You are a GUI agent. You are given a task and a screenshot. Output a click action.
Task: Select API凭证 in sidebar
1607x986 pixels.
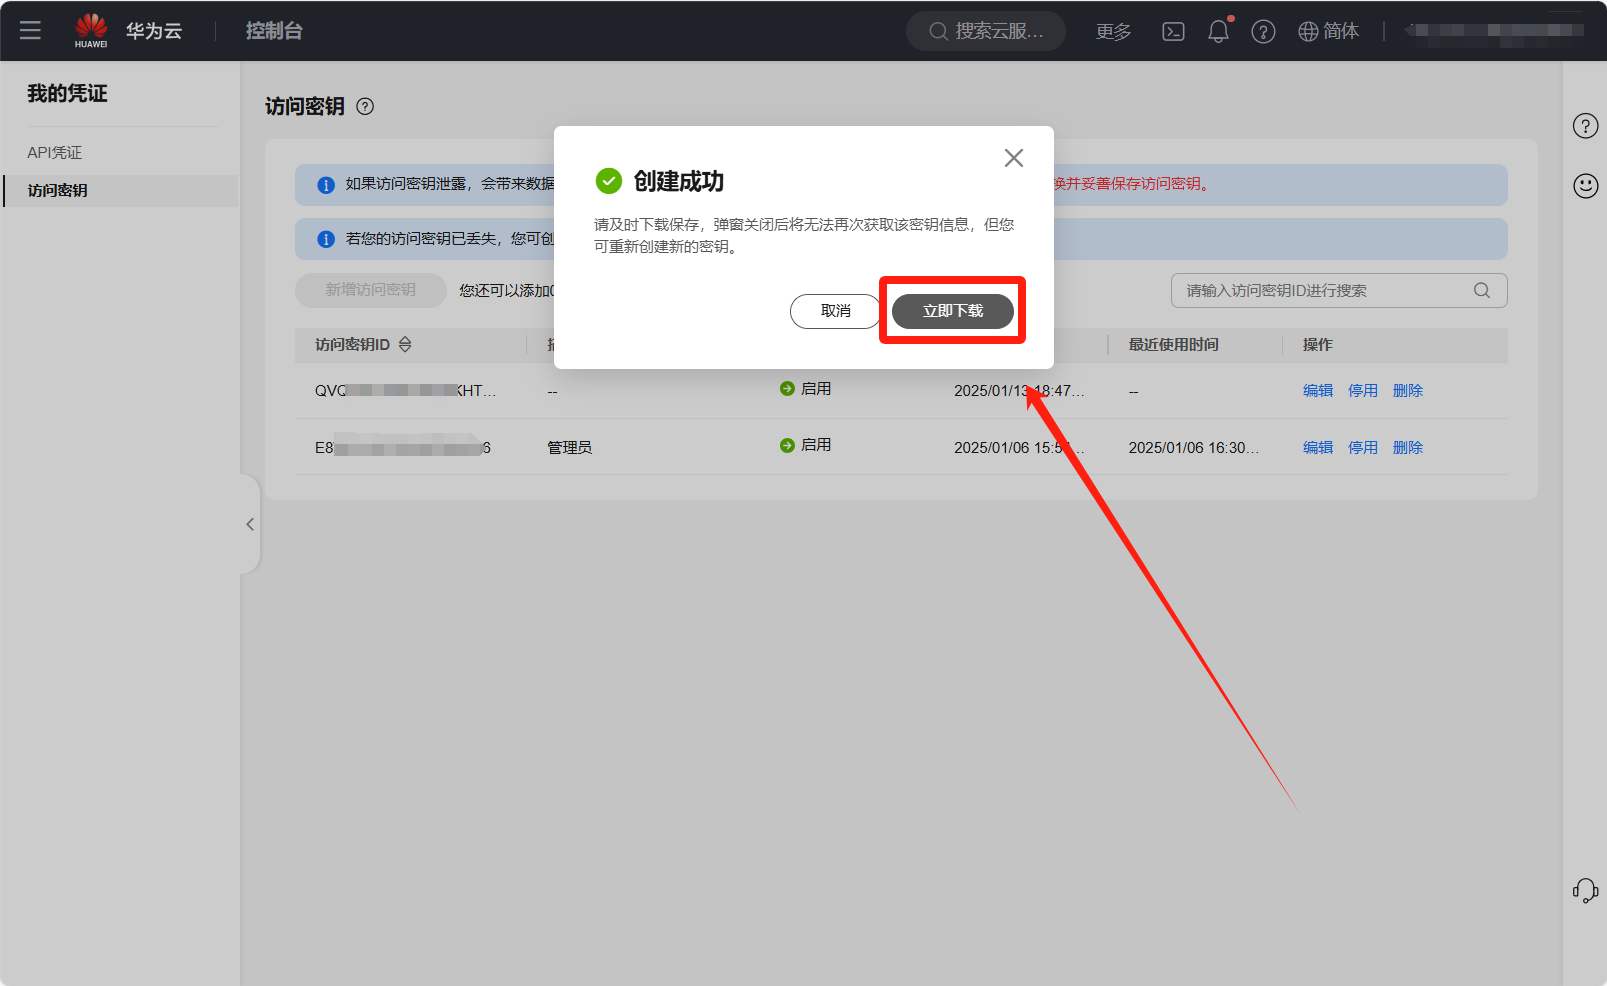coord(55,153)
